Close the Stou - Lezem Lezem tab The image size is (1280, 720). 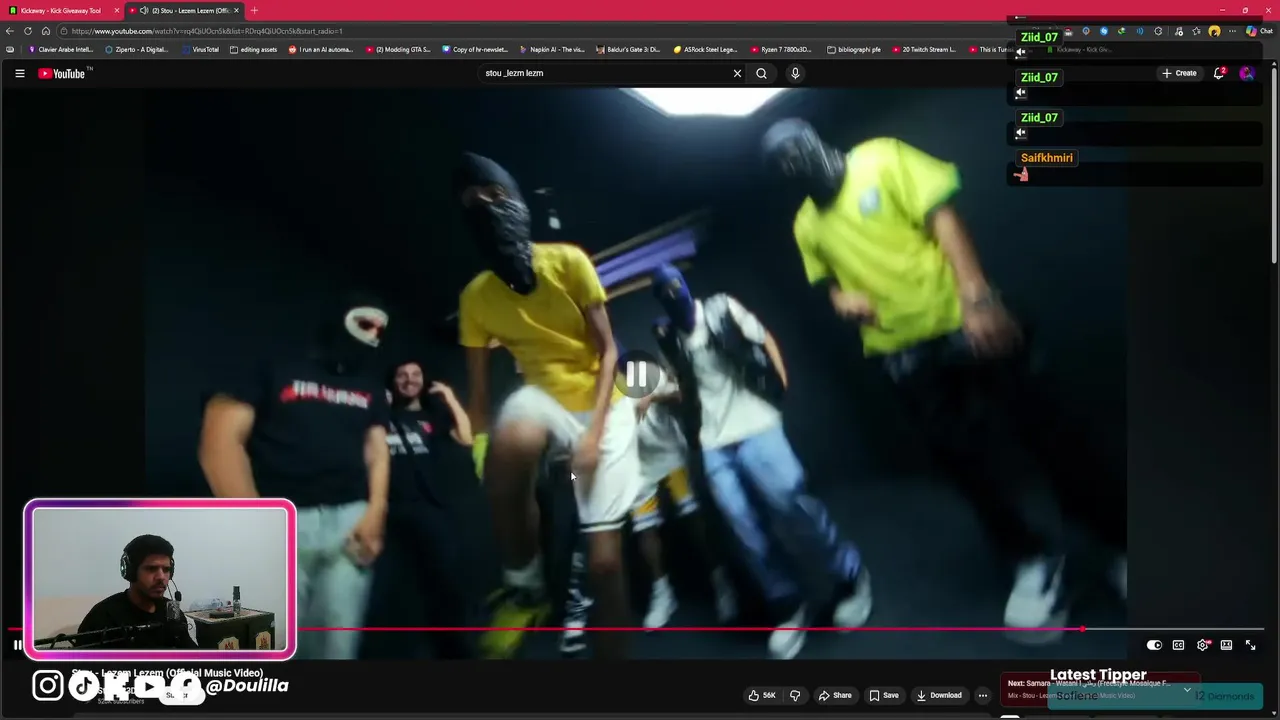tap(237, 10)
